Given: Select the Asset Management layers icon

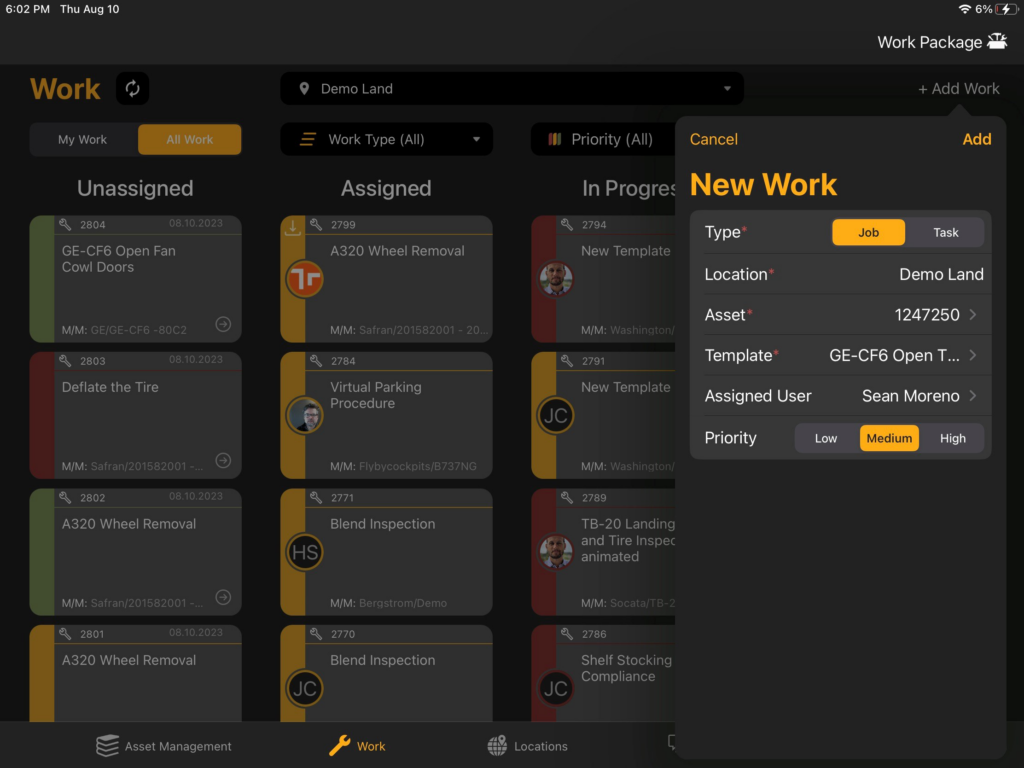Looking at the screenshot, I should click(107, 745).
